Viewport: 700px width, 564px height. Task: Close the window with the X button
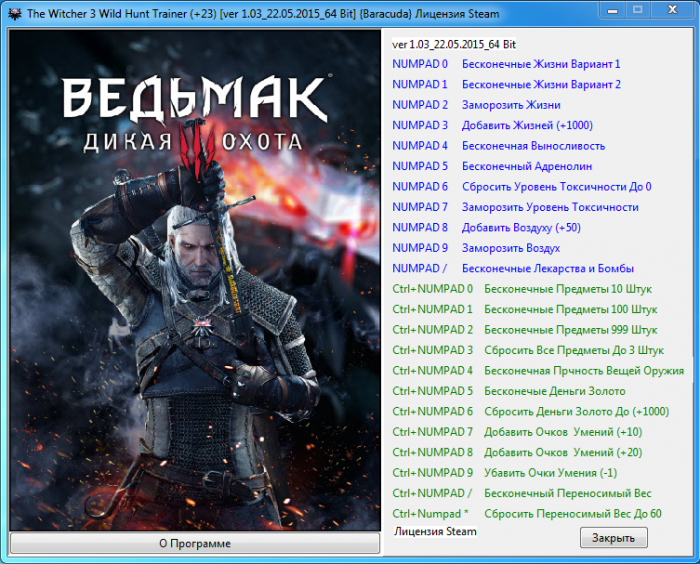[672, 9]
